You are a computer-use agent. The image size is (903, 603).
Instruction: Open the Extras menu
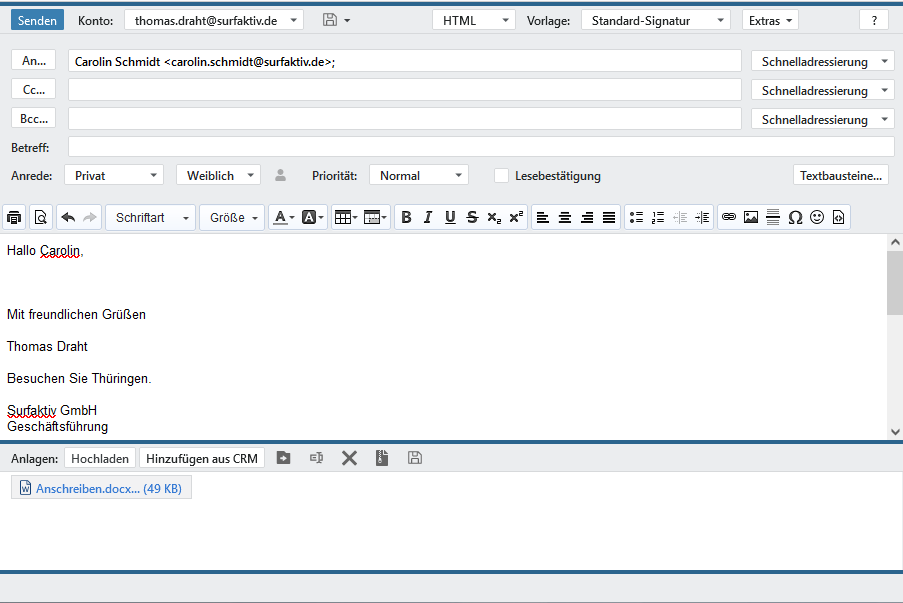tap(770, 20)
